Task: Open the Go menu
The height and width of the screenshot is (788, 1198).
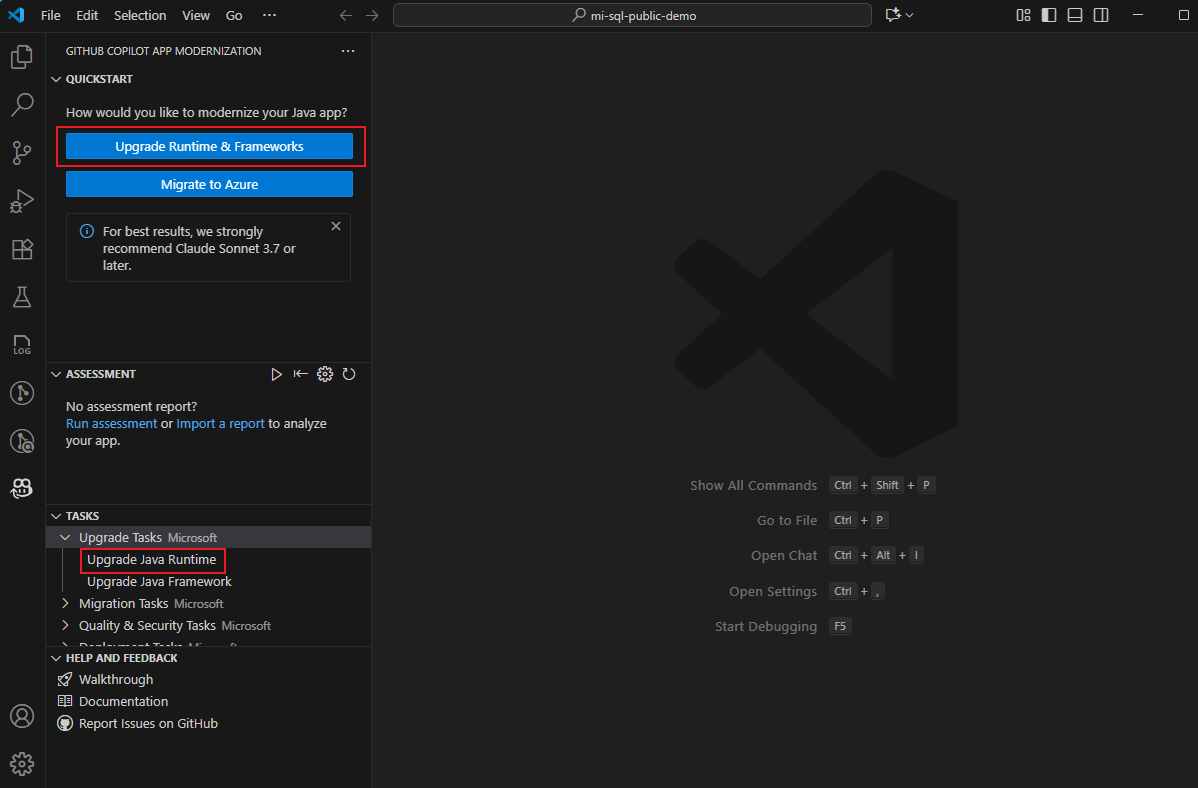Action: click(x=233, y=15)
